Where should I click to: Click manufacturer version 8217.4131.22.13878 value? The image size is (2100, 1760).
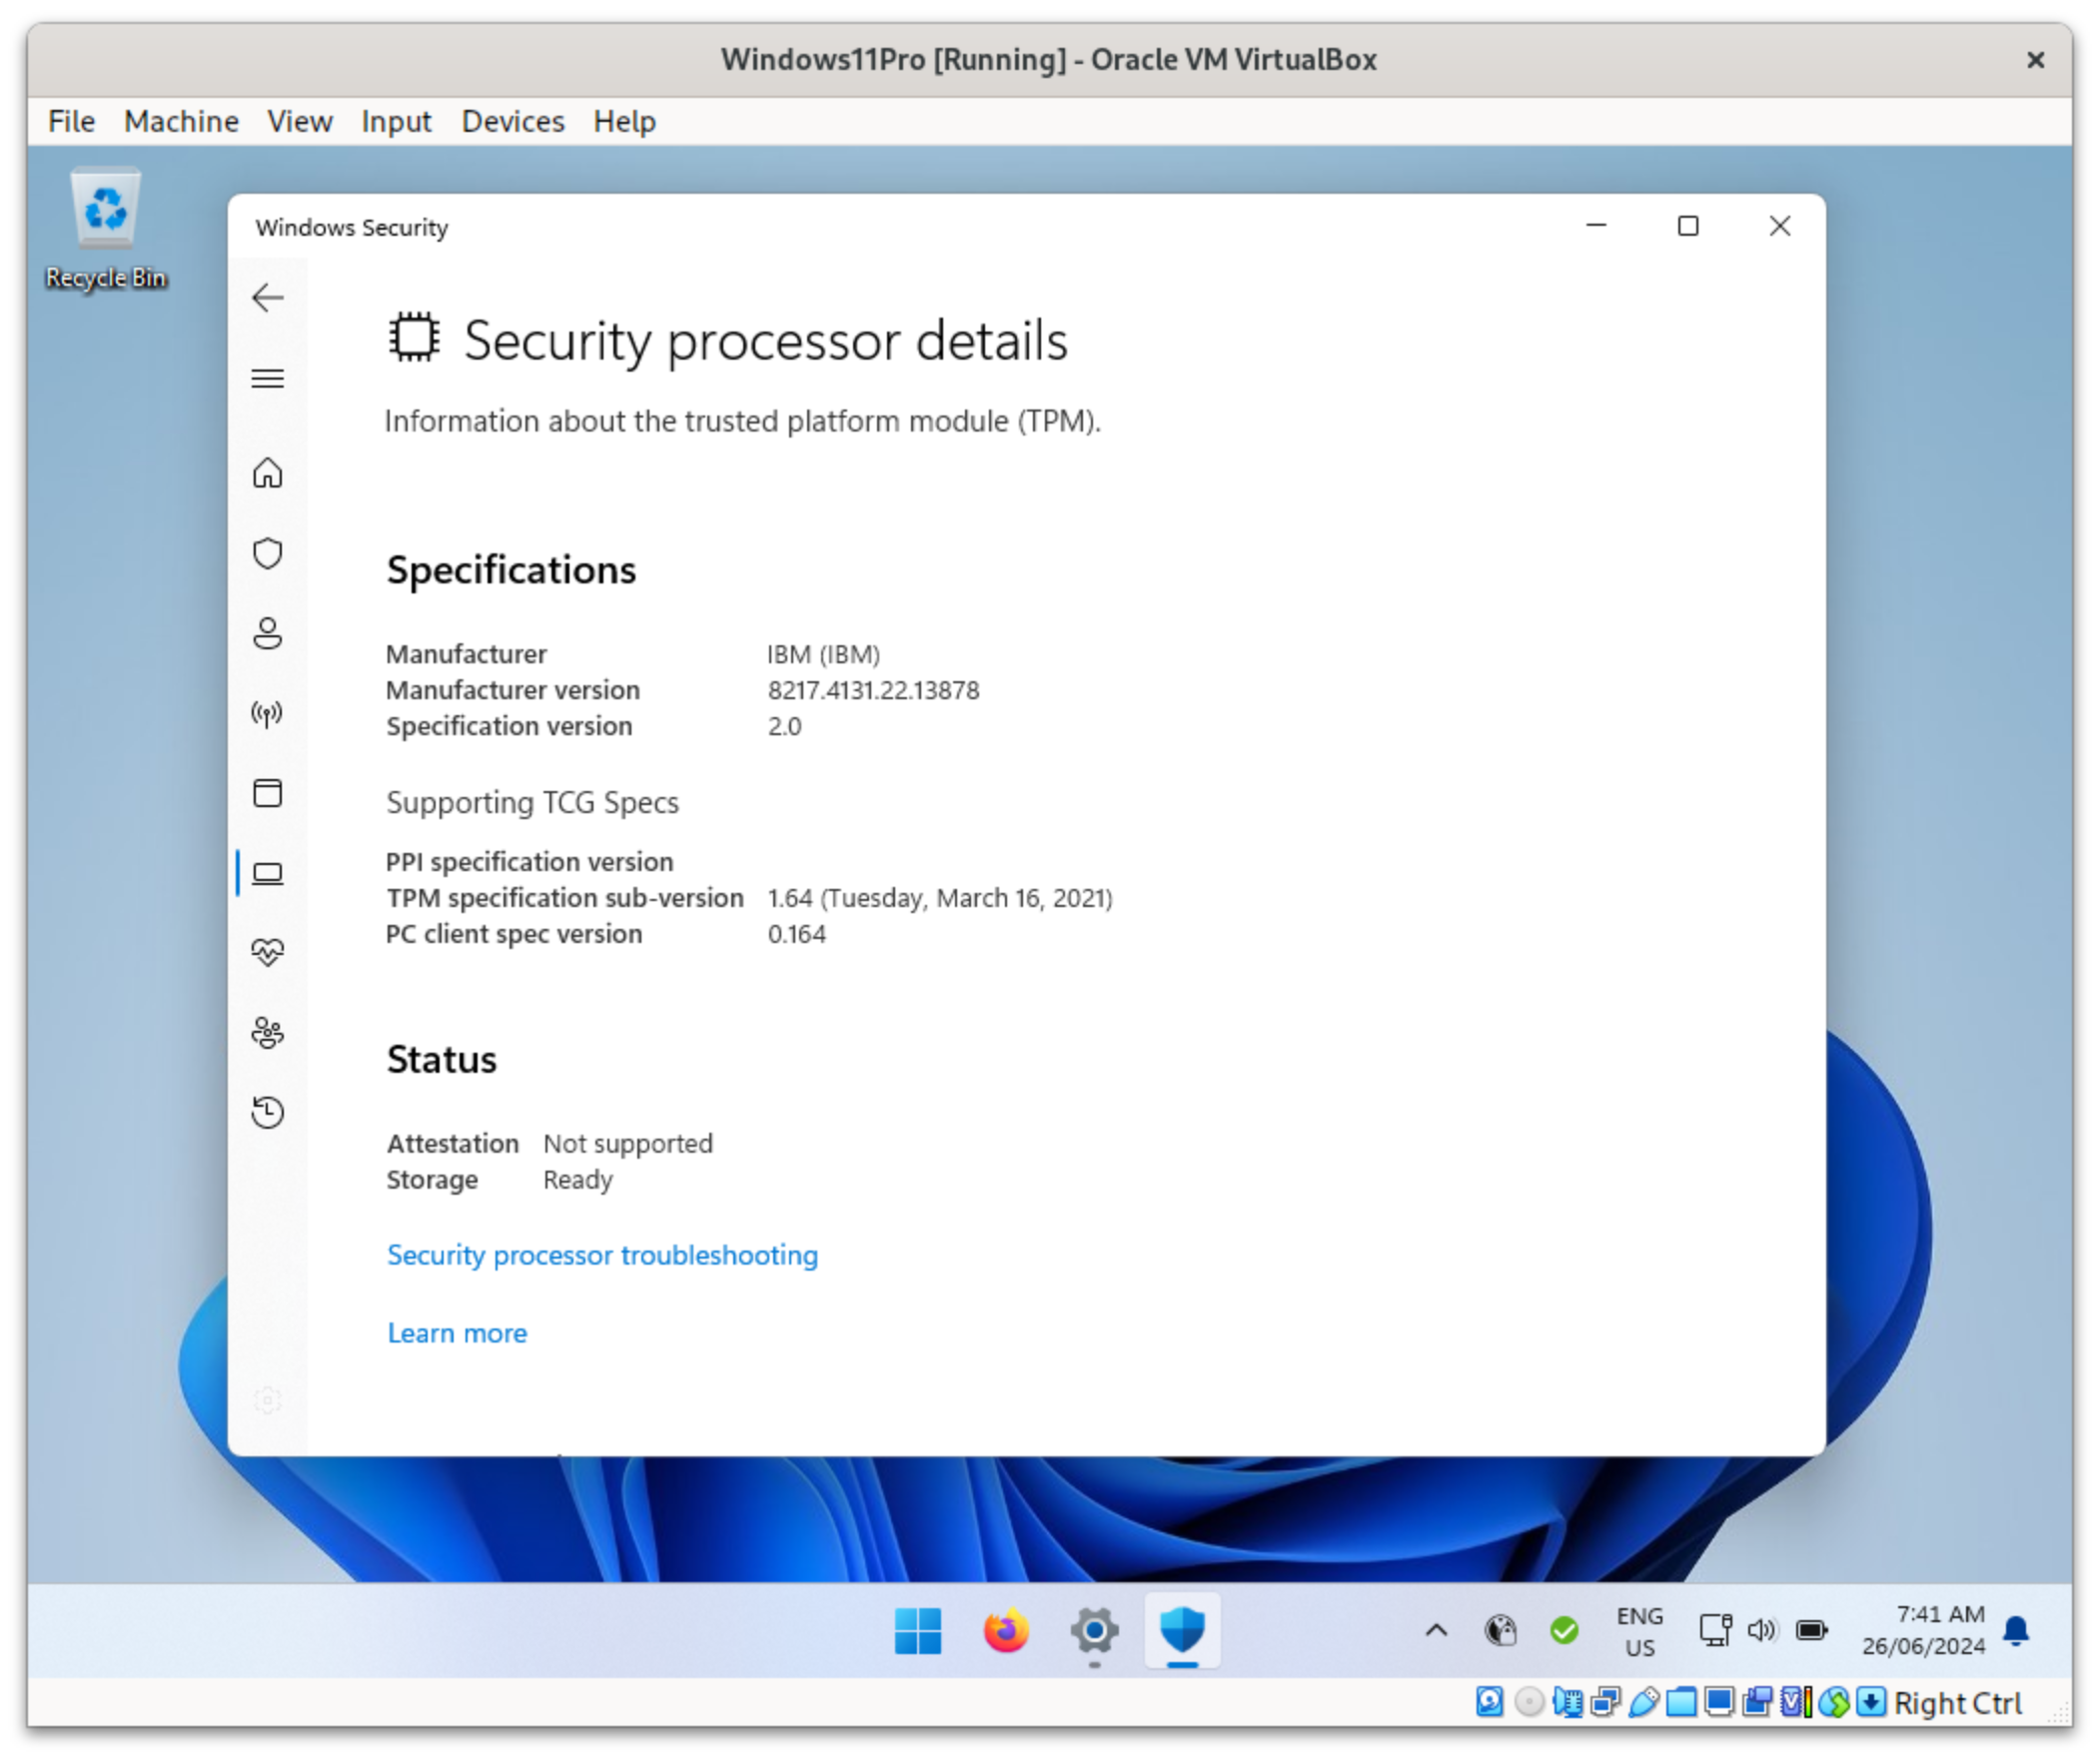[x=874, y=691]
